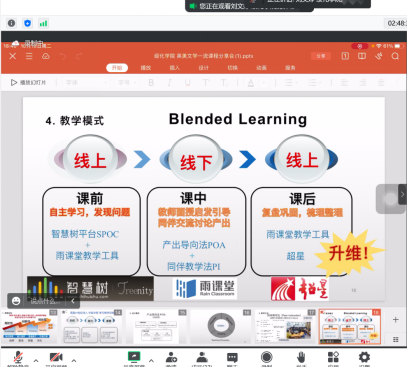
Task: Open the chat bubble icon
Action: tap(232, 358)
